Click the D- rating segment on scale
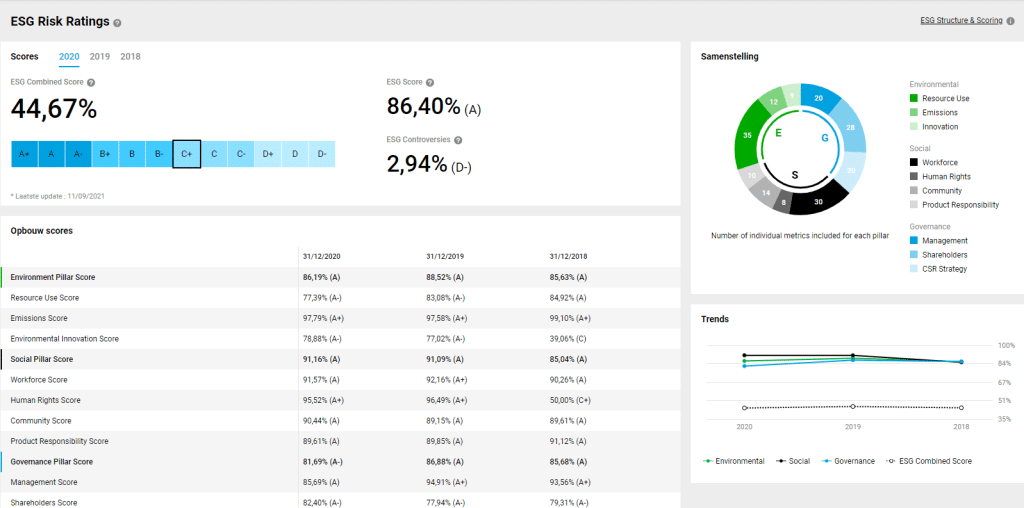 322,154
